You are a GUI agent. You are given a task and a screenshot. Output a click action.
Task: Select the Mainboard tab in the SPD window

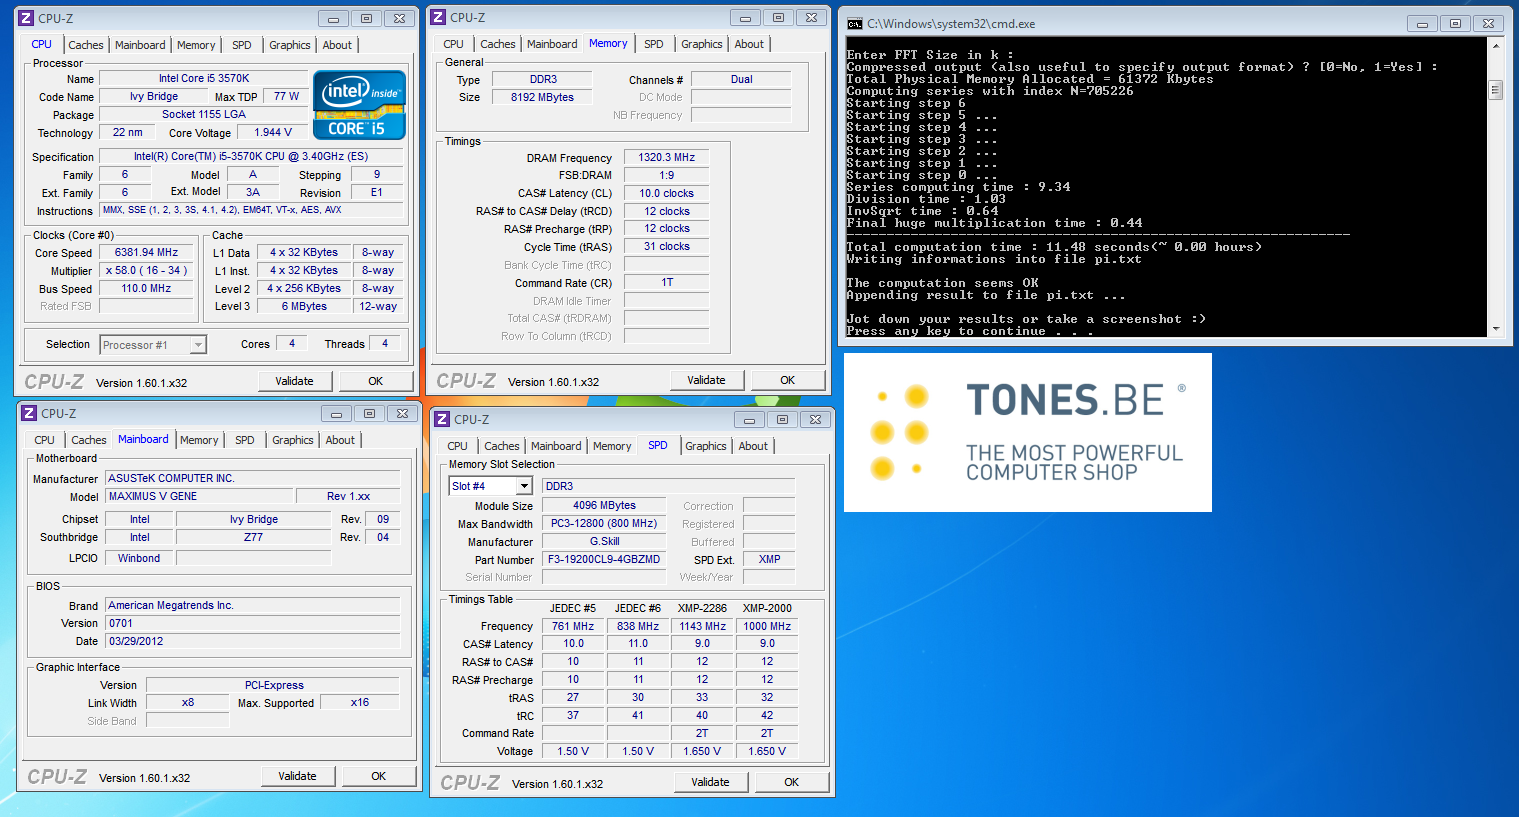(x=556, y=446)
